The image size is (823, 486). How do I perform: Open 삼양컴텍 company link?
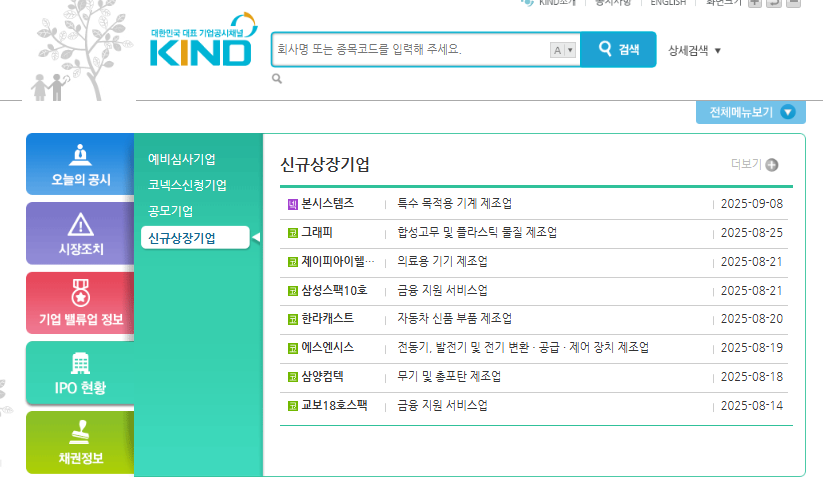pyautogui.click(x=322, y=376)
